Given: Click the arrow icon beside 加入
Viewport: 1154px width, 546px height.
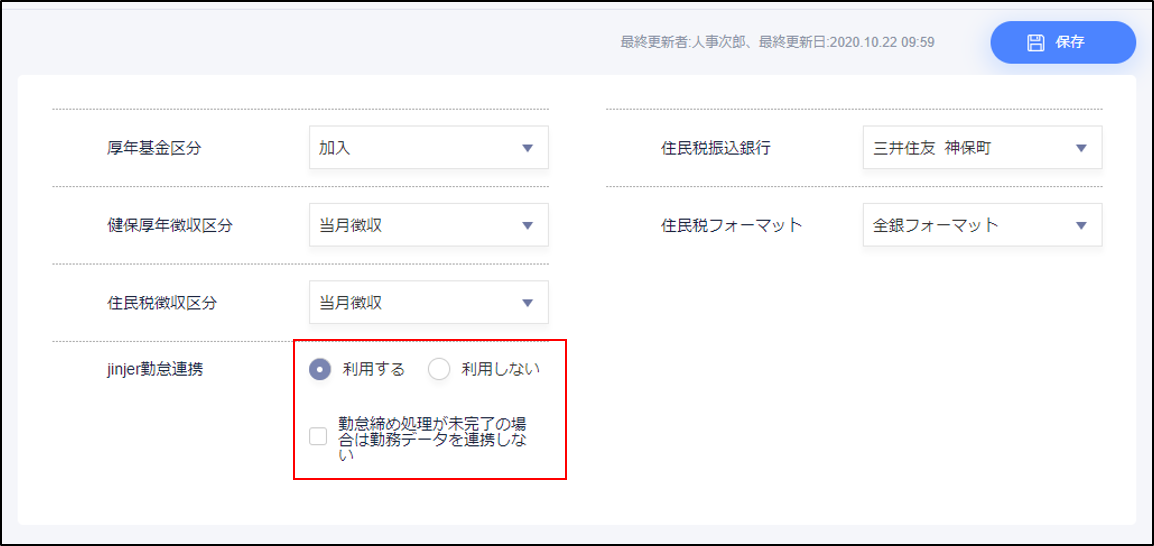Looking at the screenshot, I should (x=528, y=148).
